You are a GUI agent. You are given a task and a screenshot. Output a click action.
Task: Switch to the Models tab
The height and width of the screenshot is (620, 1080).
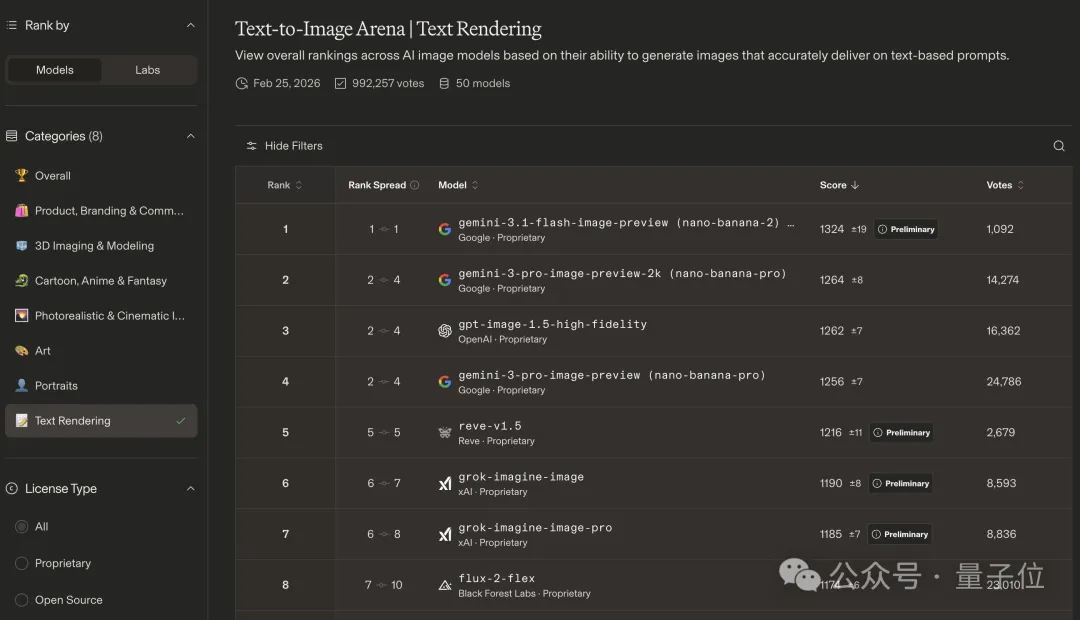(55, 70)
